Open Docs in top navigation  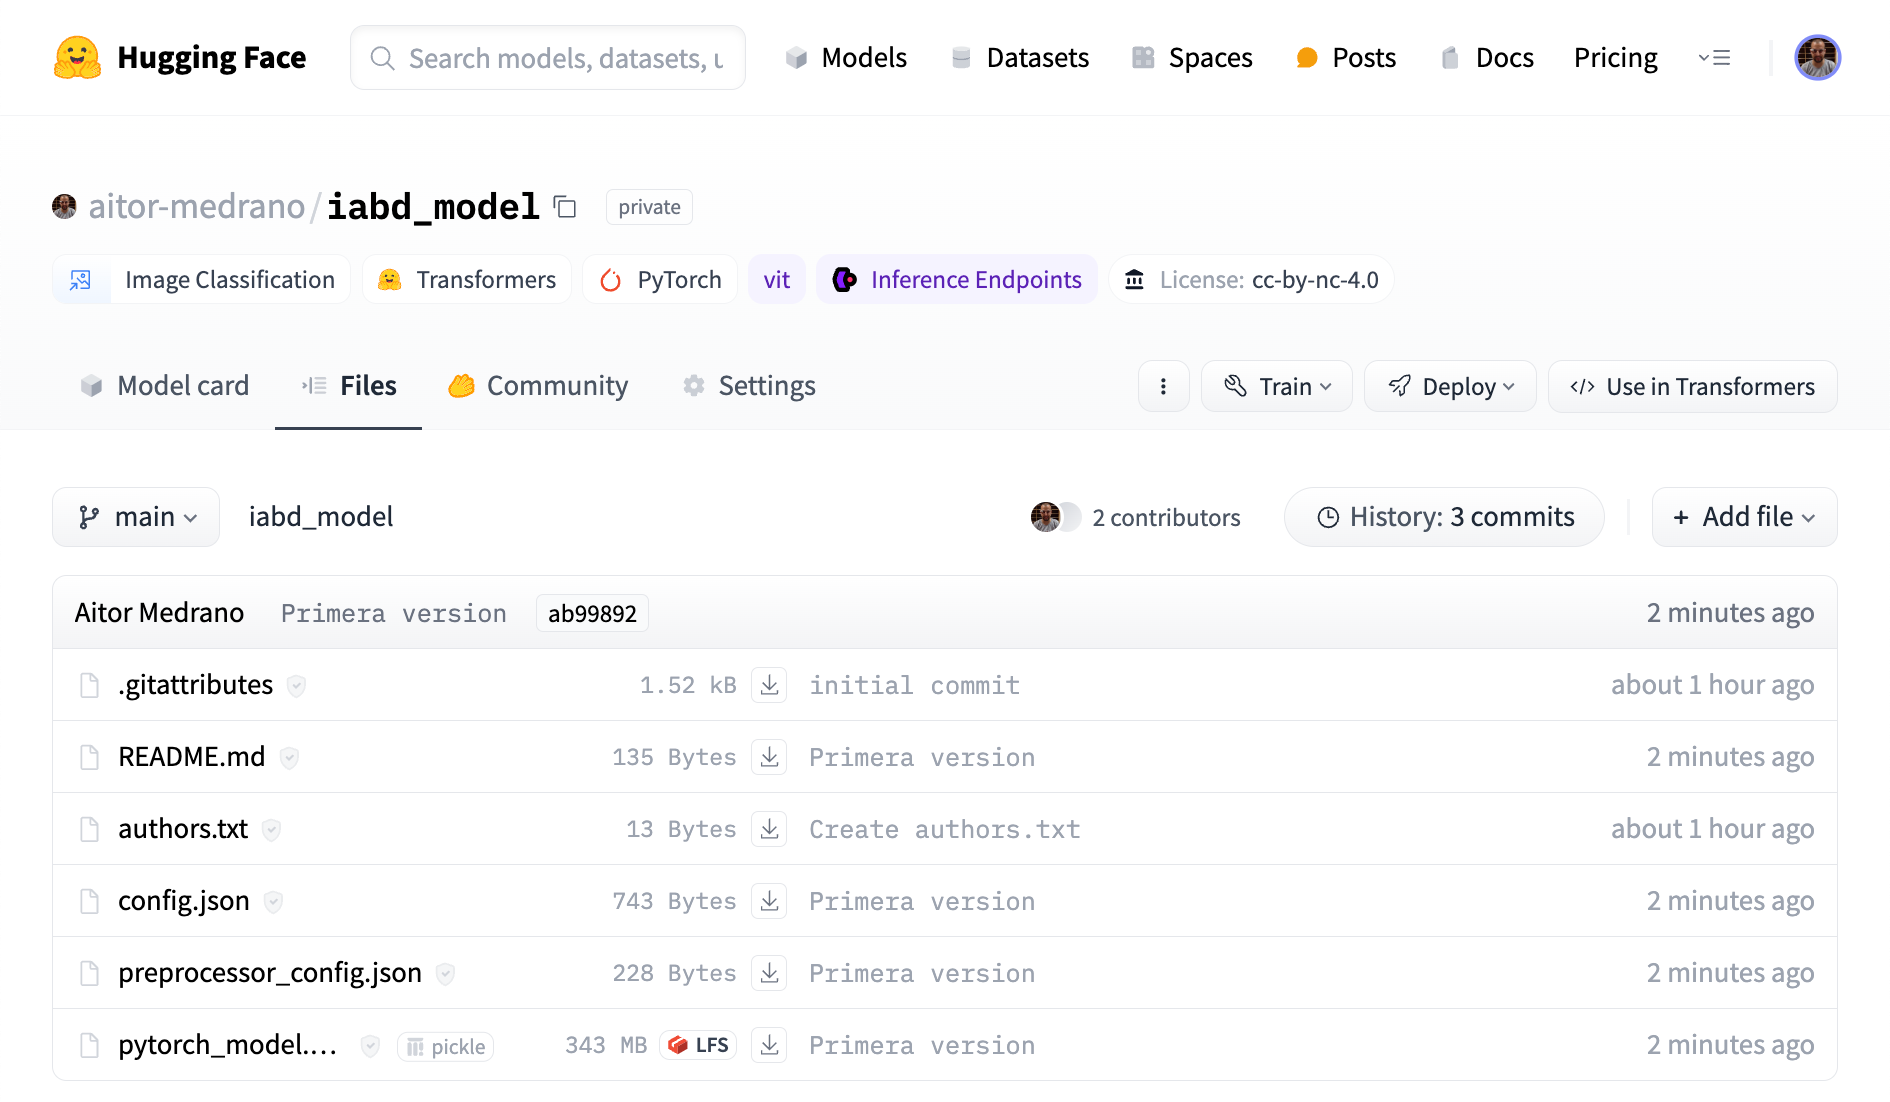click(1487, 58)
